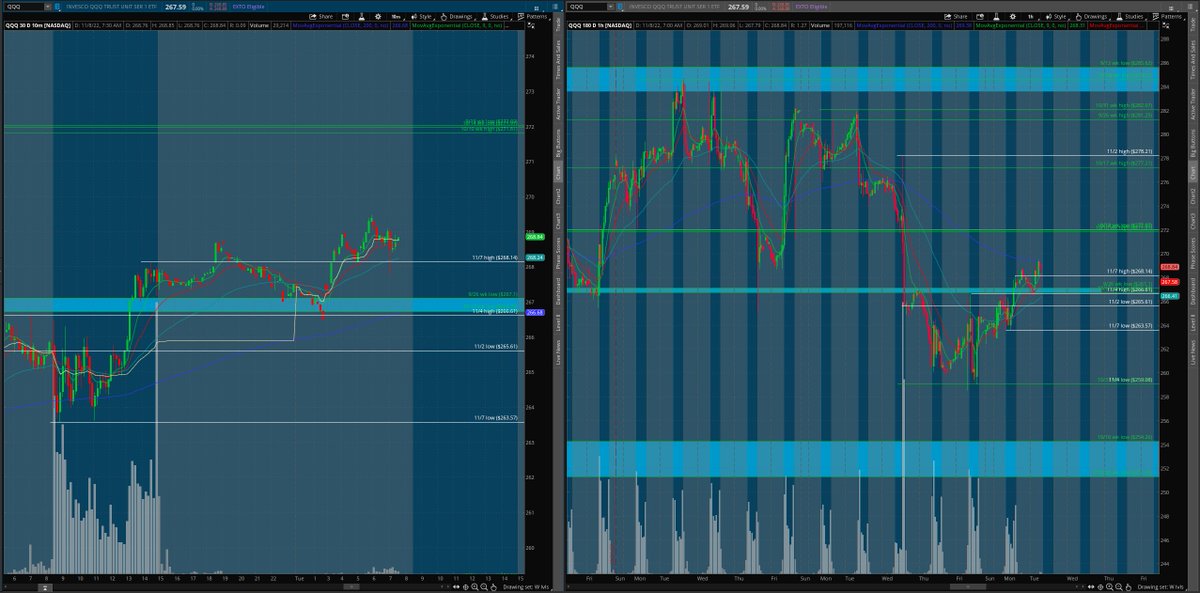This screenshot has width=1200, height=593.
Task: Open Style menu on left 10m chart
Action: coord(424,16)
